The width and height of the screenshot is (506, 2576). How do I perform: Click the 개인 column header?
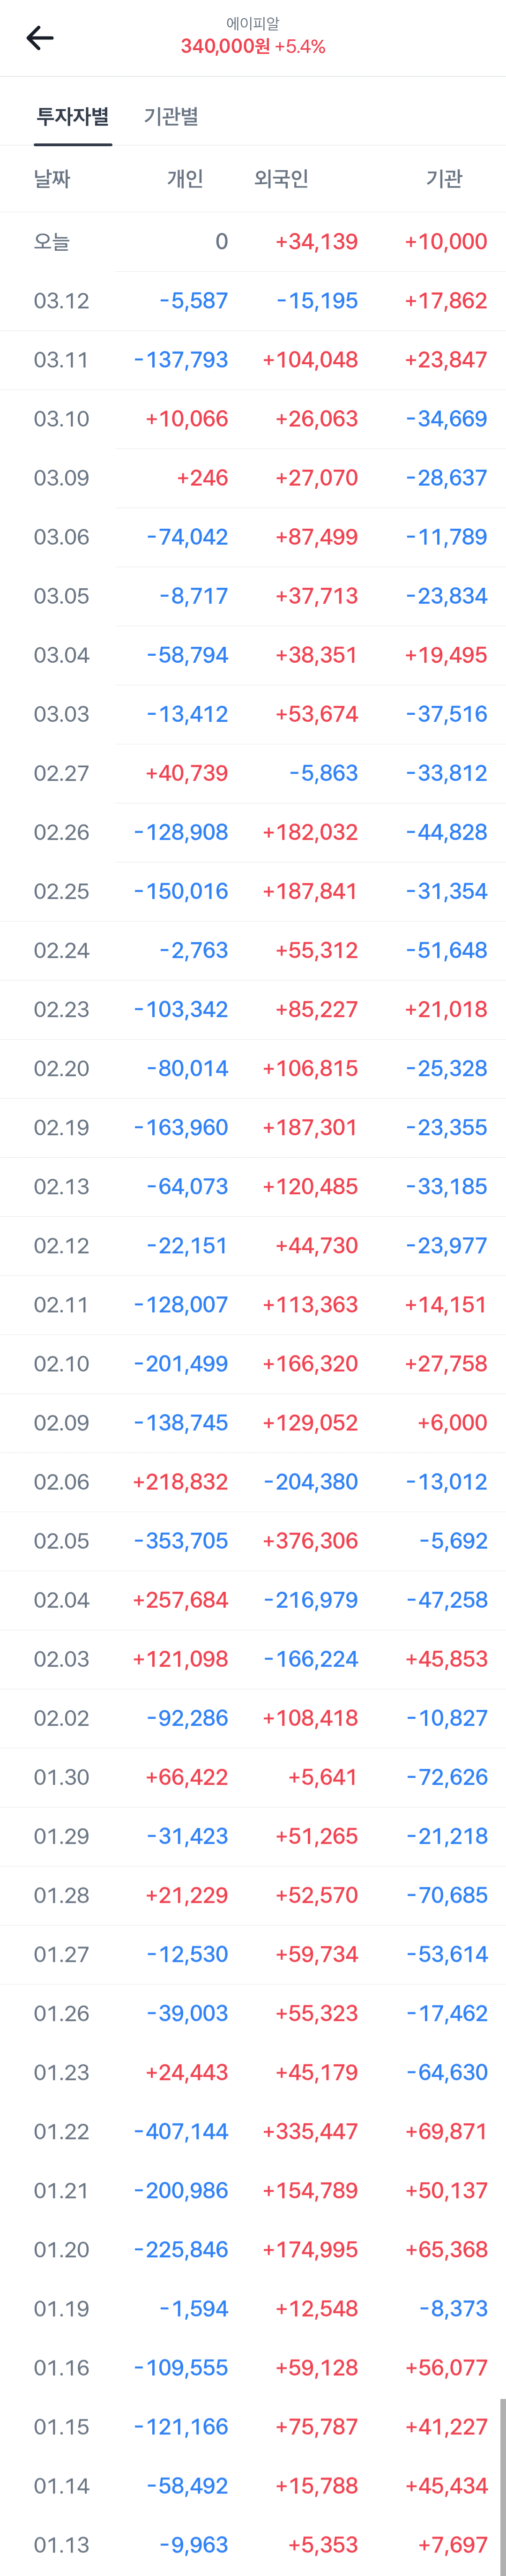pos(185,179)
